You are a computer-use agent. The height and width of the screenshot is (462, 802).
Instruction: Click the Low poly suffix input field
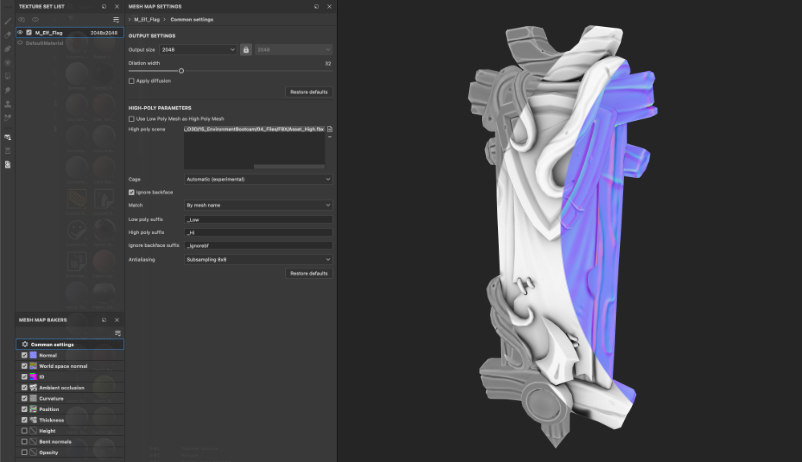(x=258, y=219)
